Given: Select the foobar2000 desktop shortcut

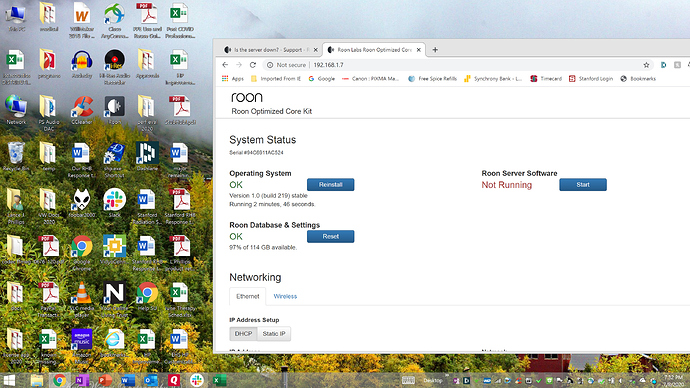Looking at the screenshot, I should pos(82,204).
